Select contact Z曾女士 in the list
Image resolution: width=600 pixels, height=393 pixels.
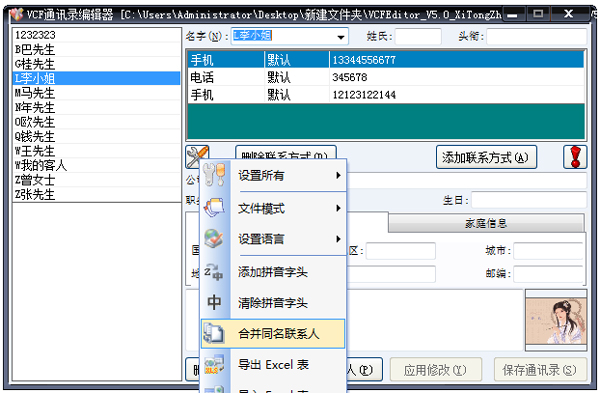pos(96,180)
